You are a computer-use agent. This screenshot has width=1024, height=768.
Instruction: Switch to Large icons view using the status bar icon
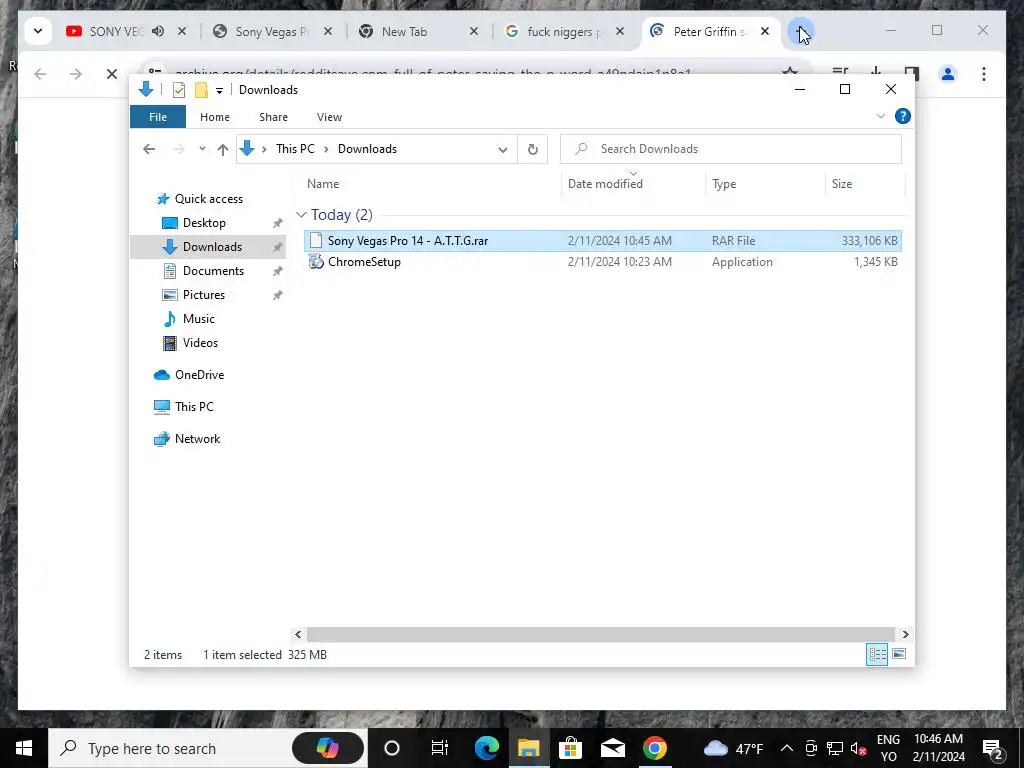(899, 654)
